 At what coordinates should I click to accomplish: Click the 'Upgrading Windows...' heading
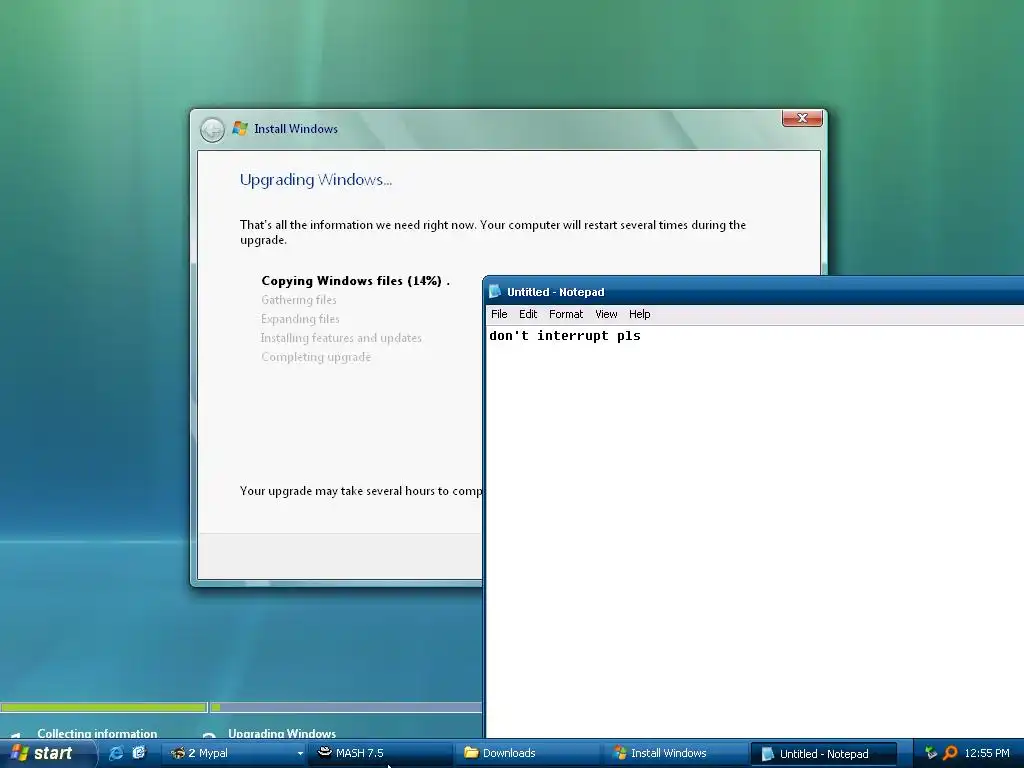315,180
